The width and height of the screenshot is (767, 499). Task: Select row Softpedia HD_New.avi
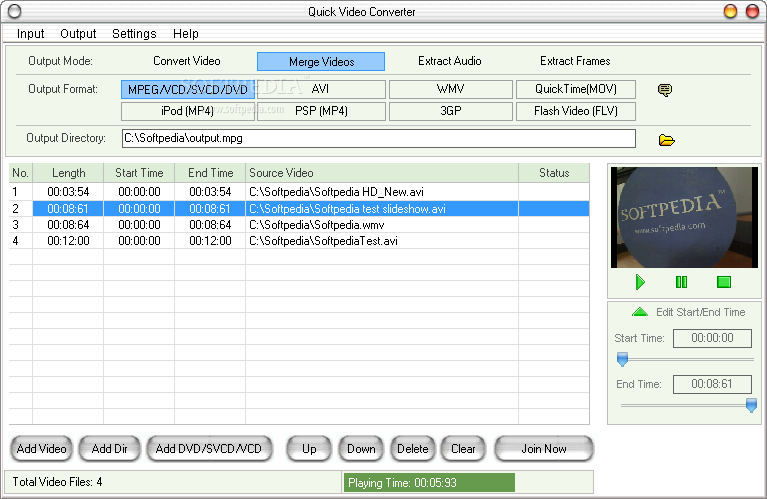[x=299, y=192]
